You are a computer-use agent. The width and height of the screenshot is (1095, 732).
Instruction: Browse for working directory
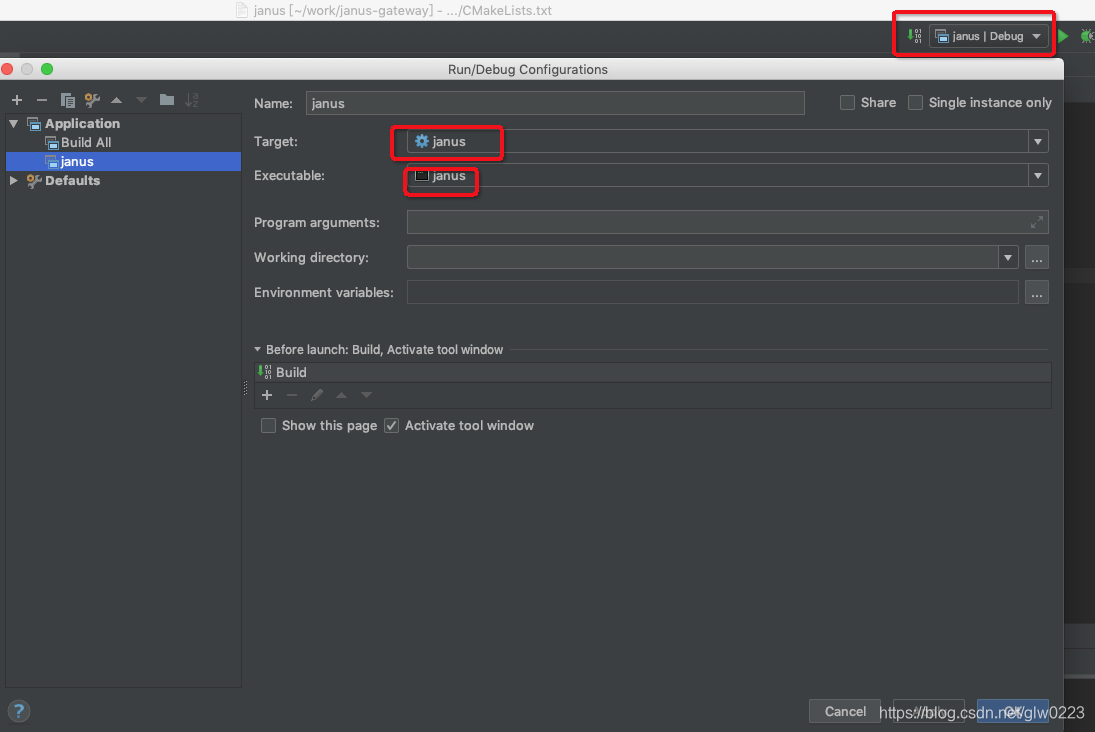[1037, 258]
